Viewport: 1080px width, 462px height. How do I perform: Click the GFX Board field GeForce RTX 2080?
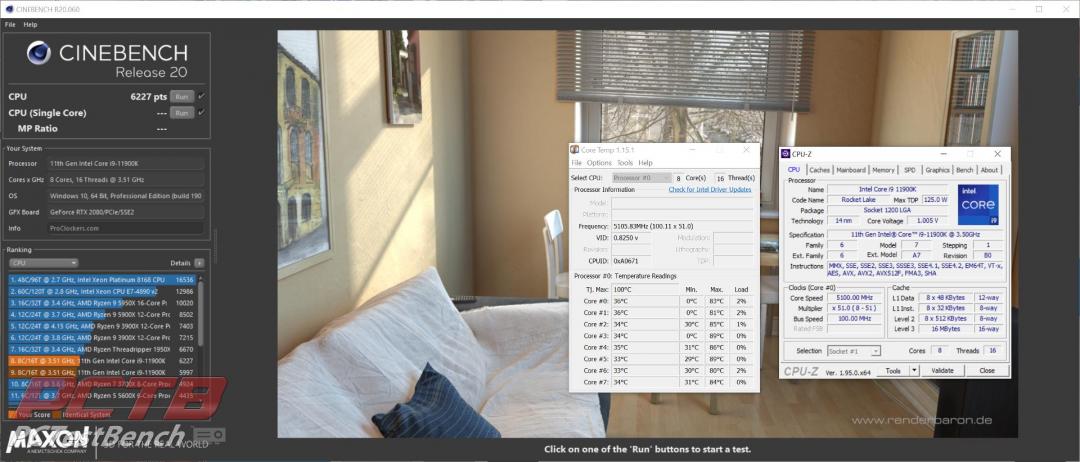coord(126,212)
